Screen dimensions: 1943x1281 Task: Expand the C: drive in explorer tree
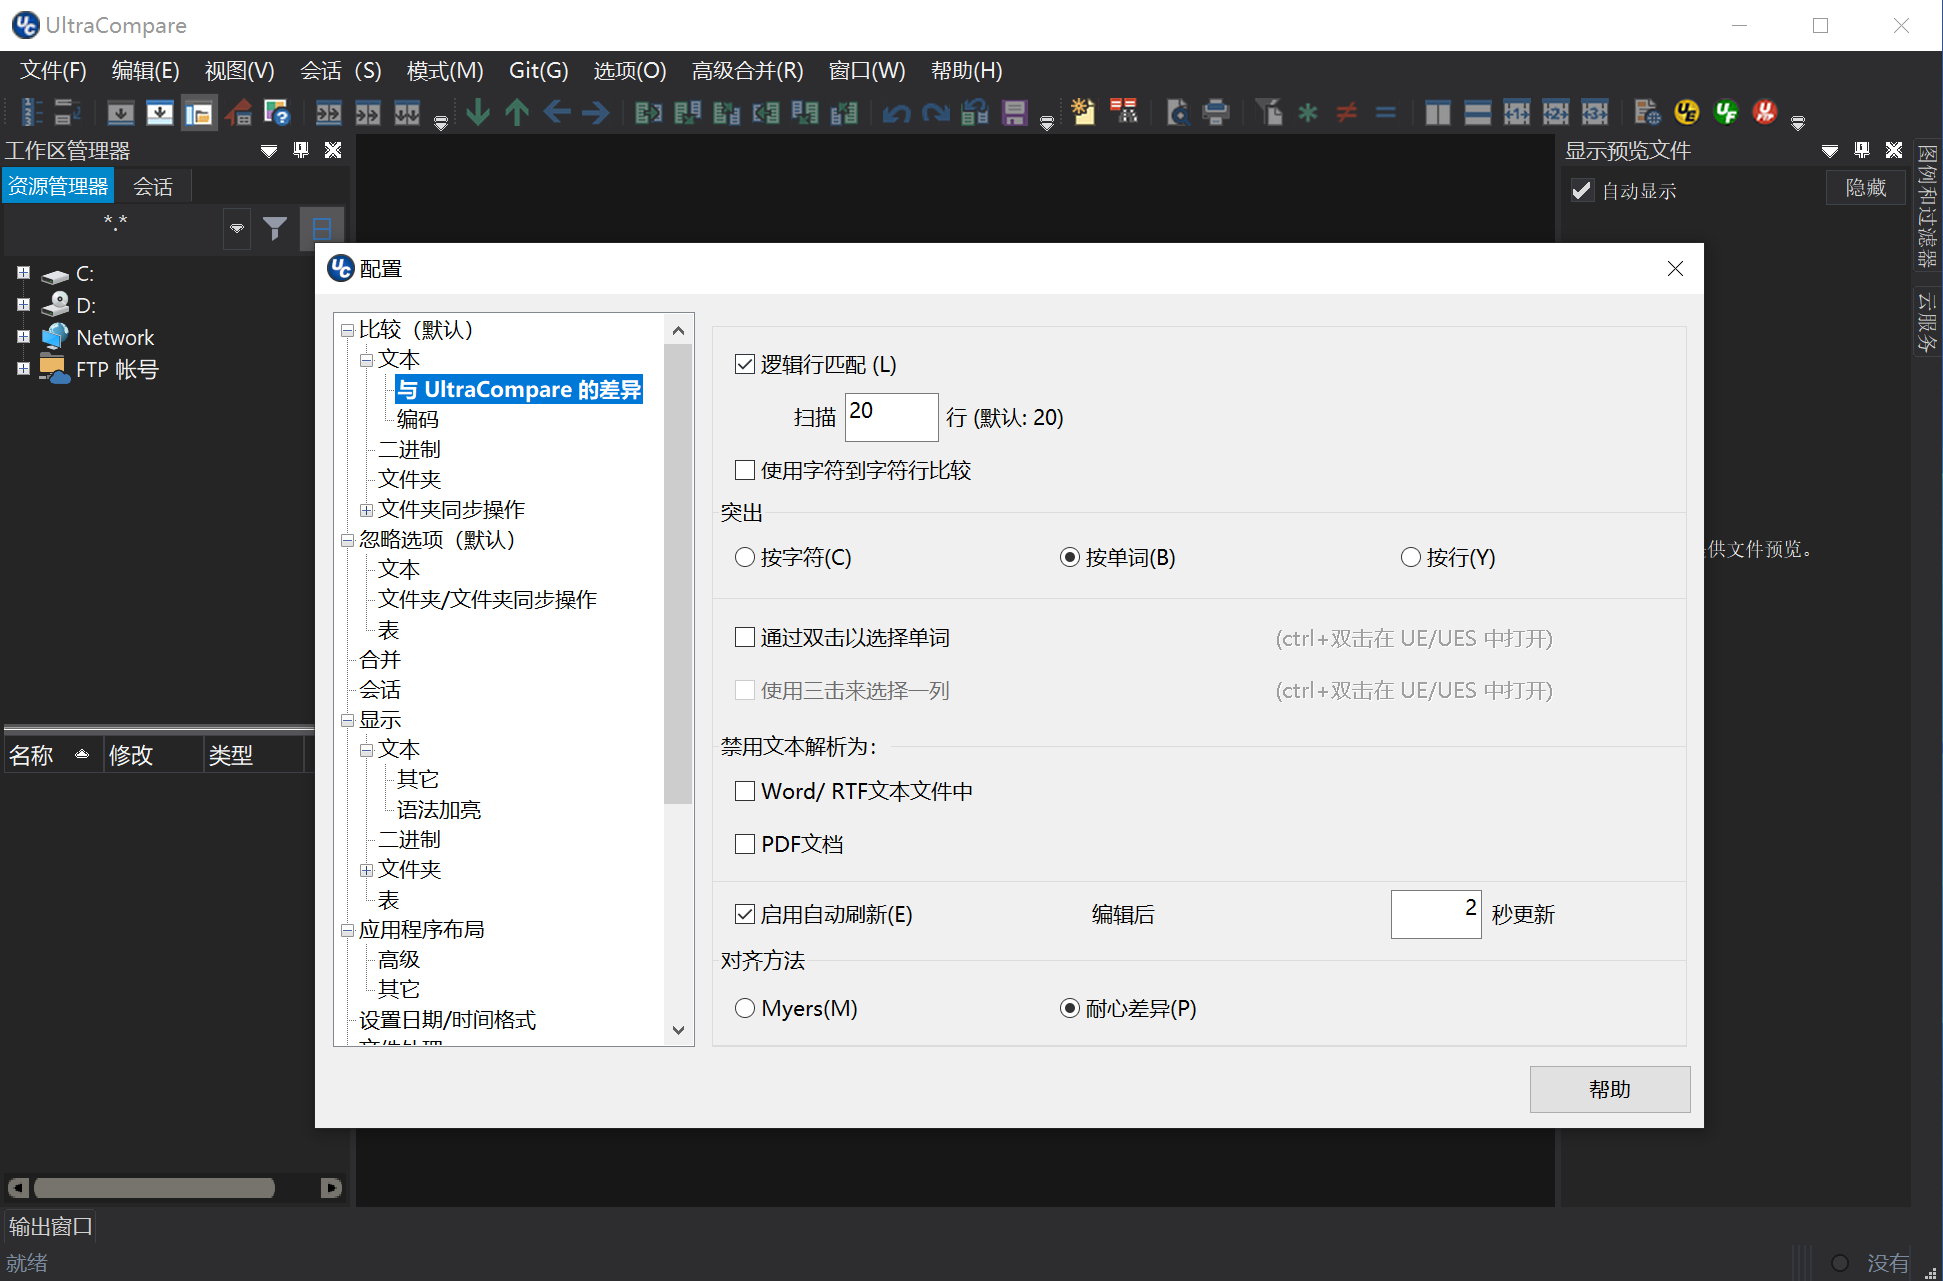coord(23,272)
